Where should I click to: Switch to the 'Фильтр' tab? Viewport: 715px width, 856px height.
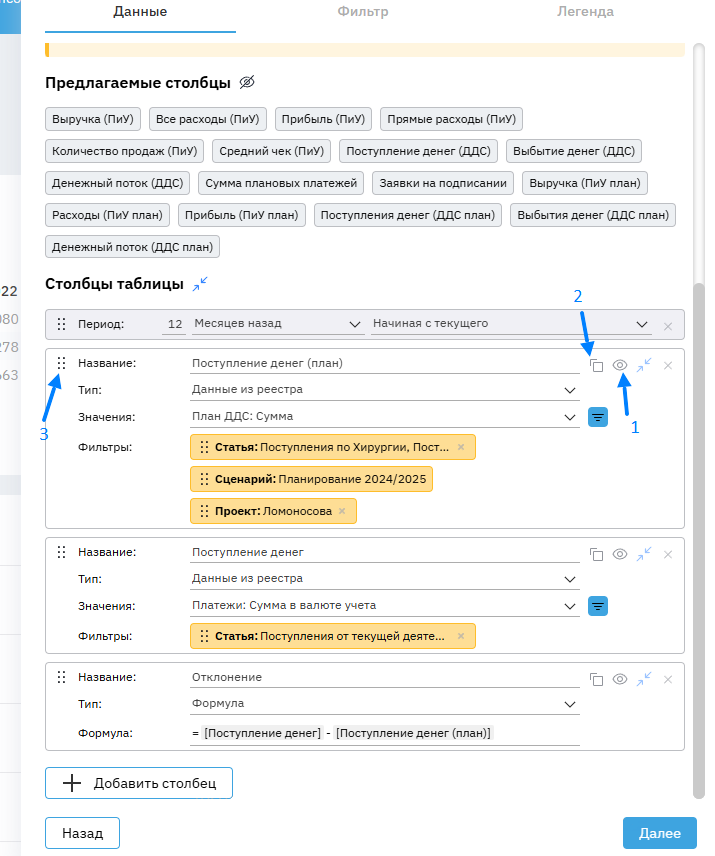click(362, 12)
